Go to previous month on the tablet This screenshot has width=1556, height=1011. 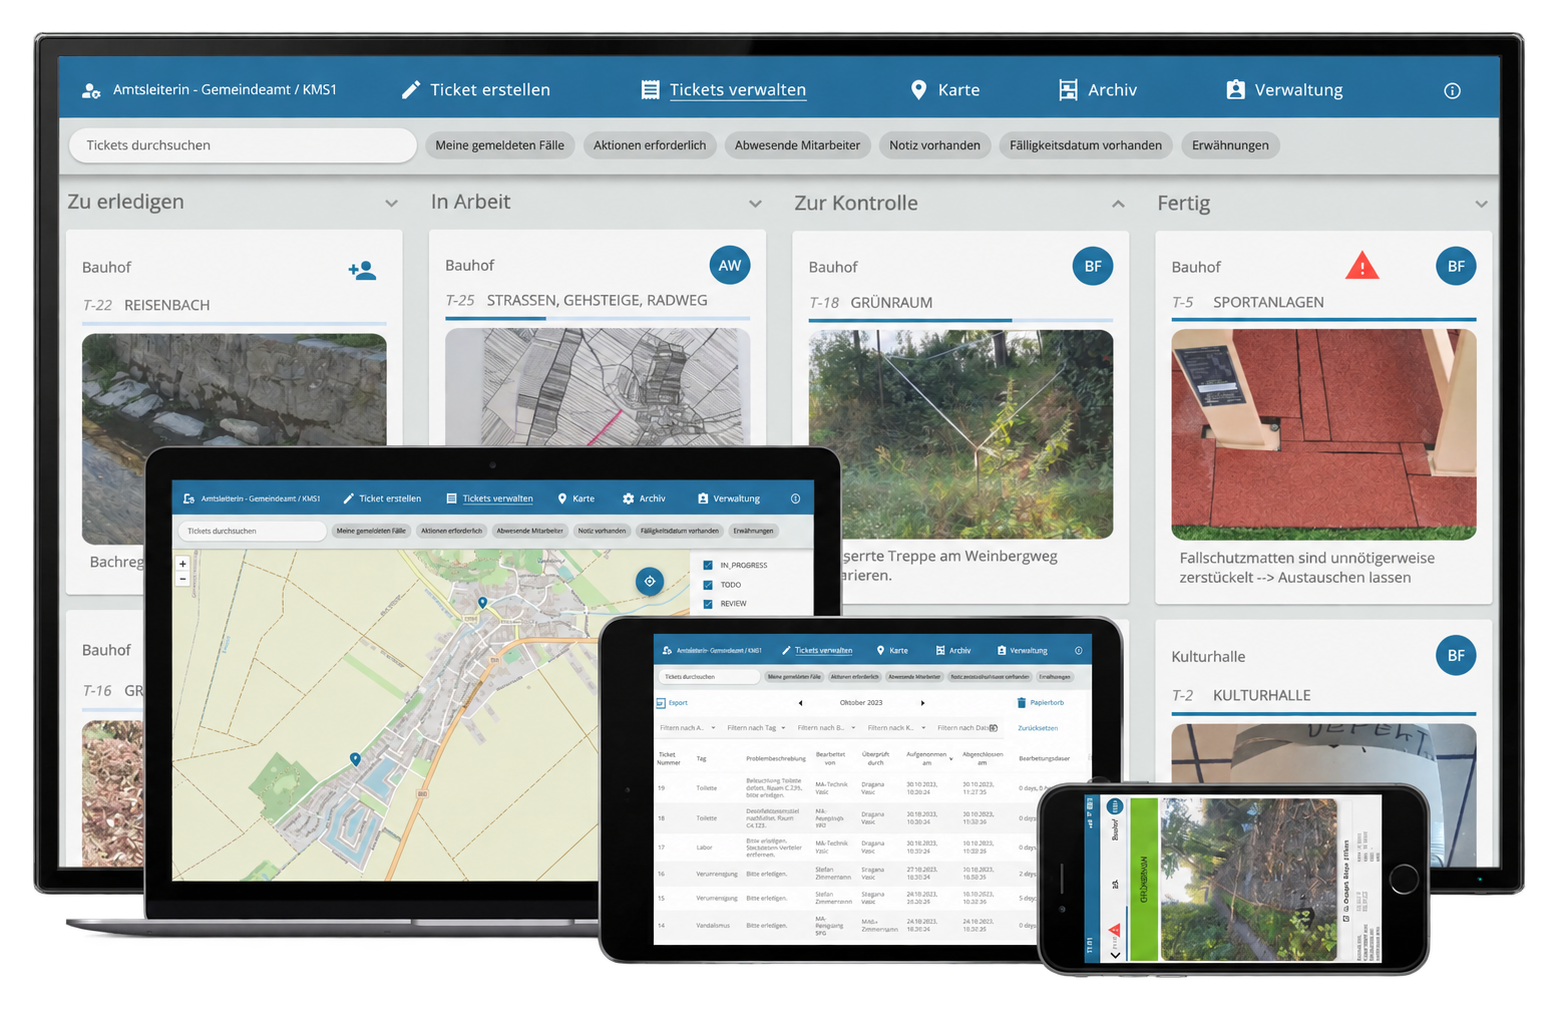tap(800, 703)
